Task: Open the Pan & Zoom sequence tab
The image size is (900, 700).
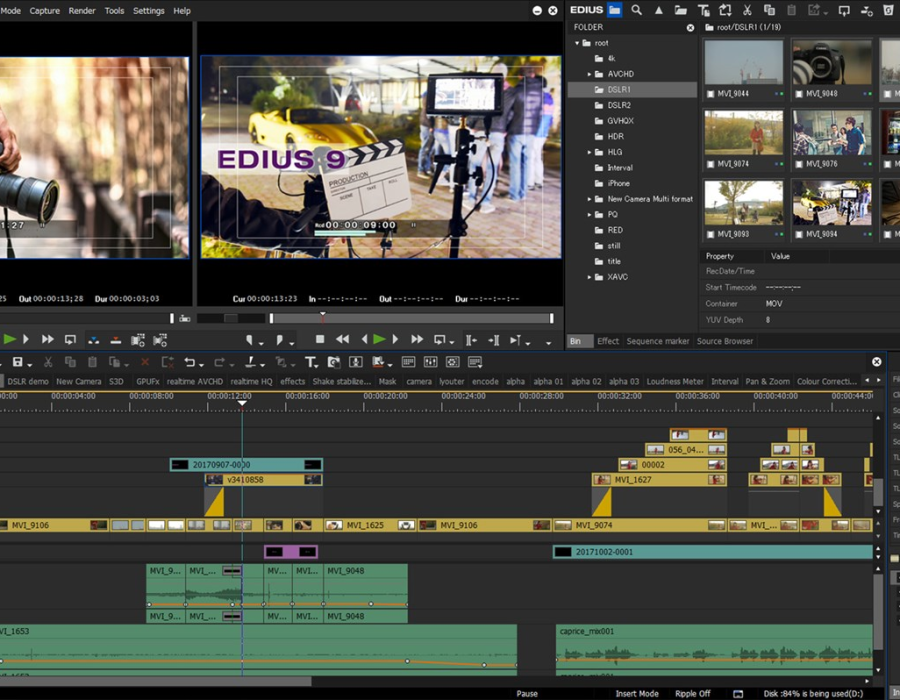Action: [767, 381]
